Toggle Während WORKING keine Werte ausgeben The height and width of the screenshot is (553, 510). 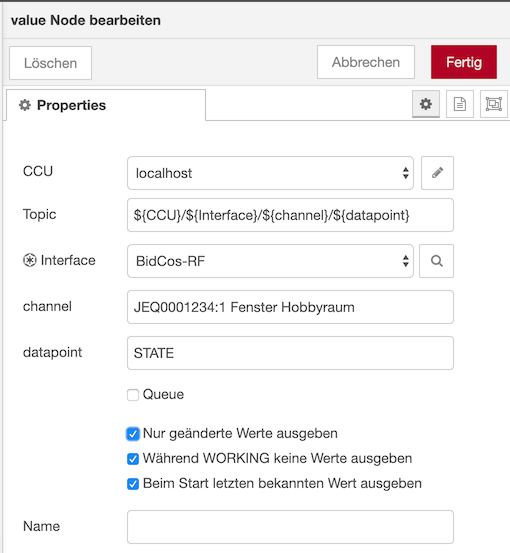(133, 459)
